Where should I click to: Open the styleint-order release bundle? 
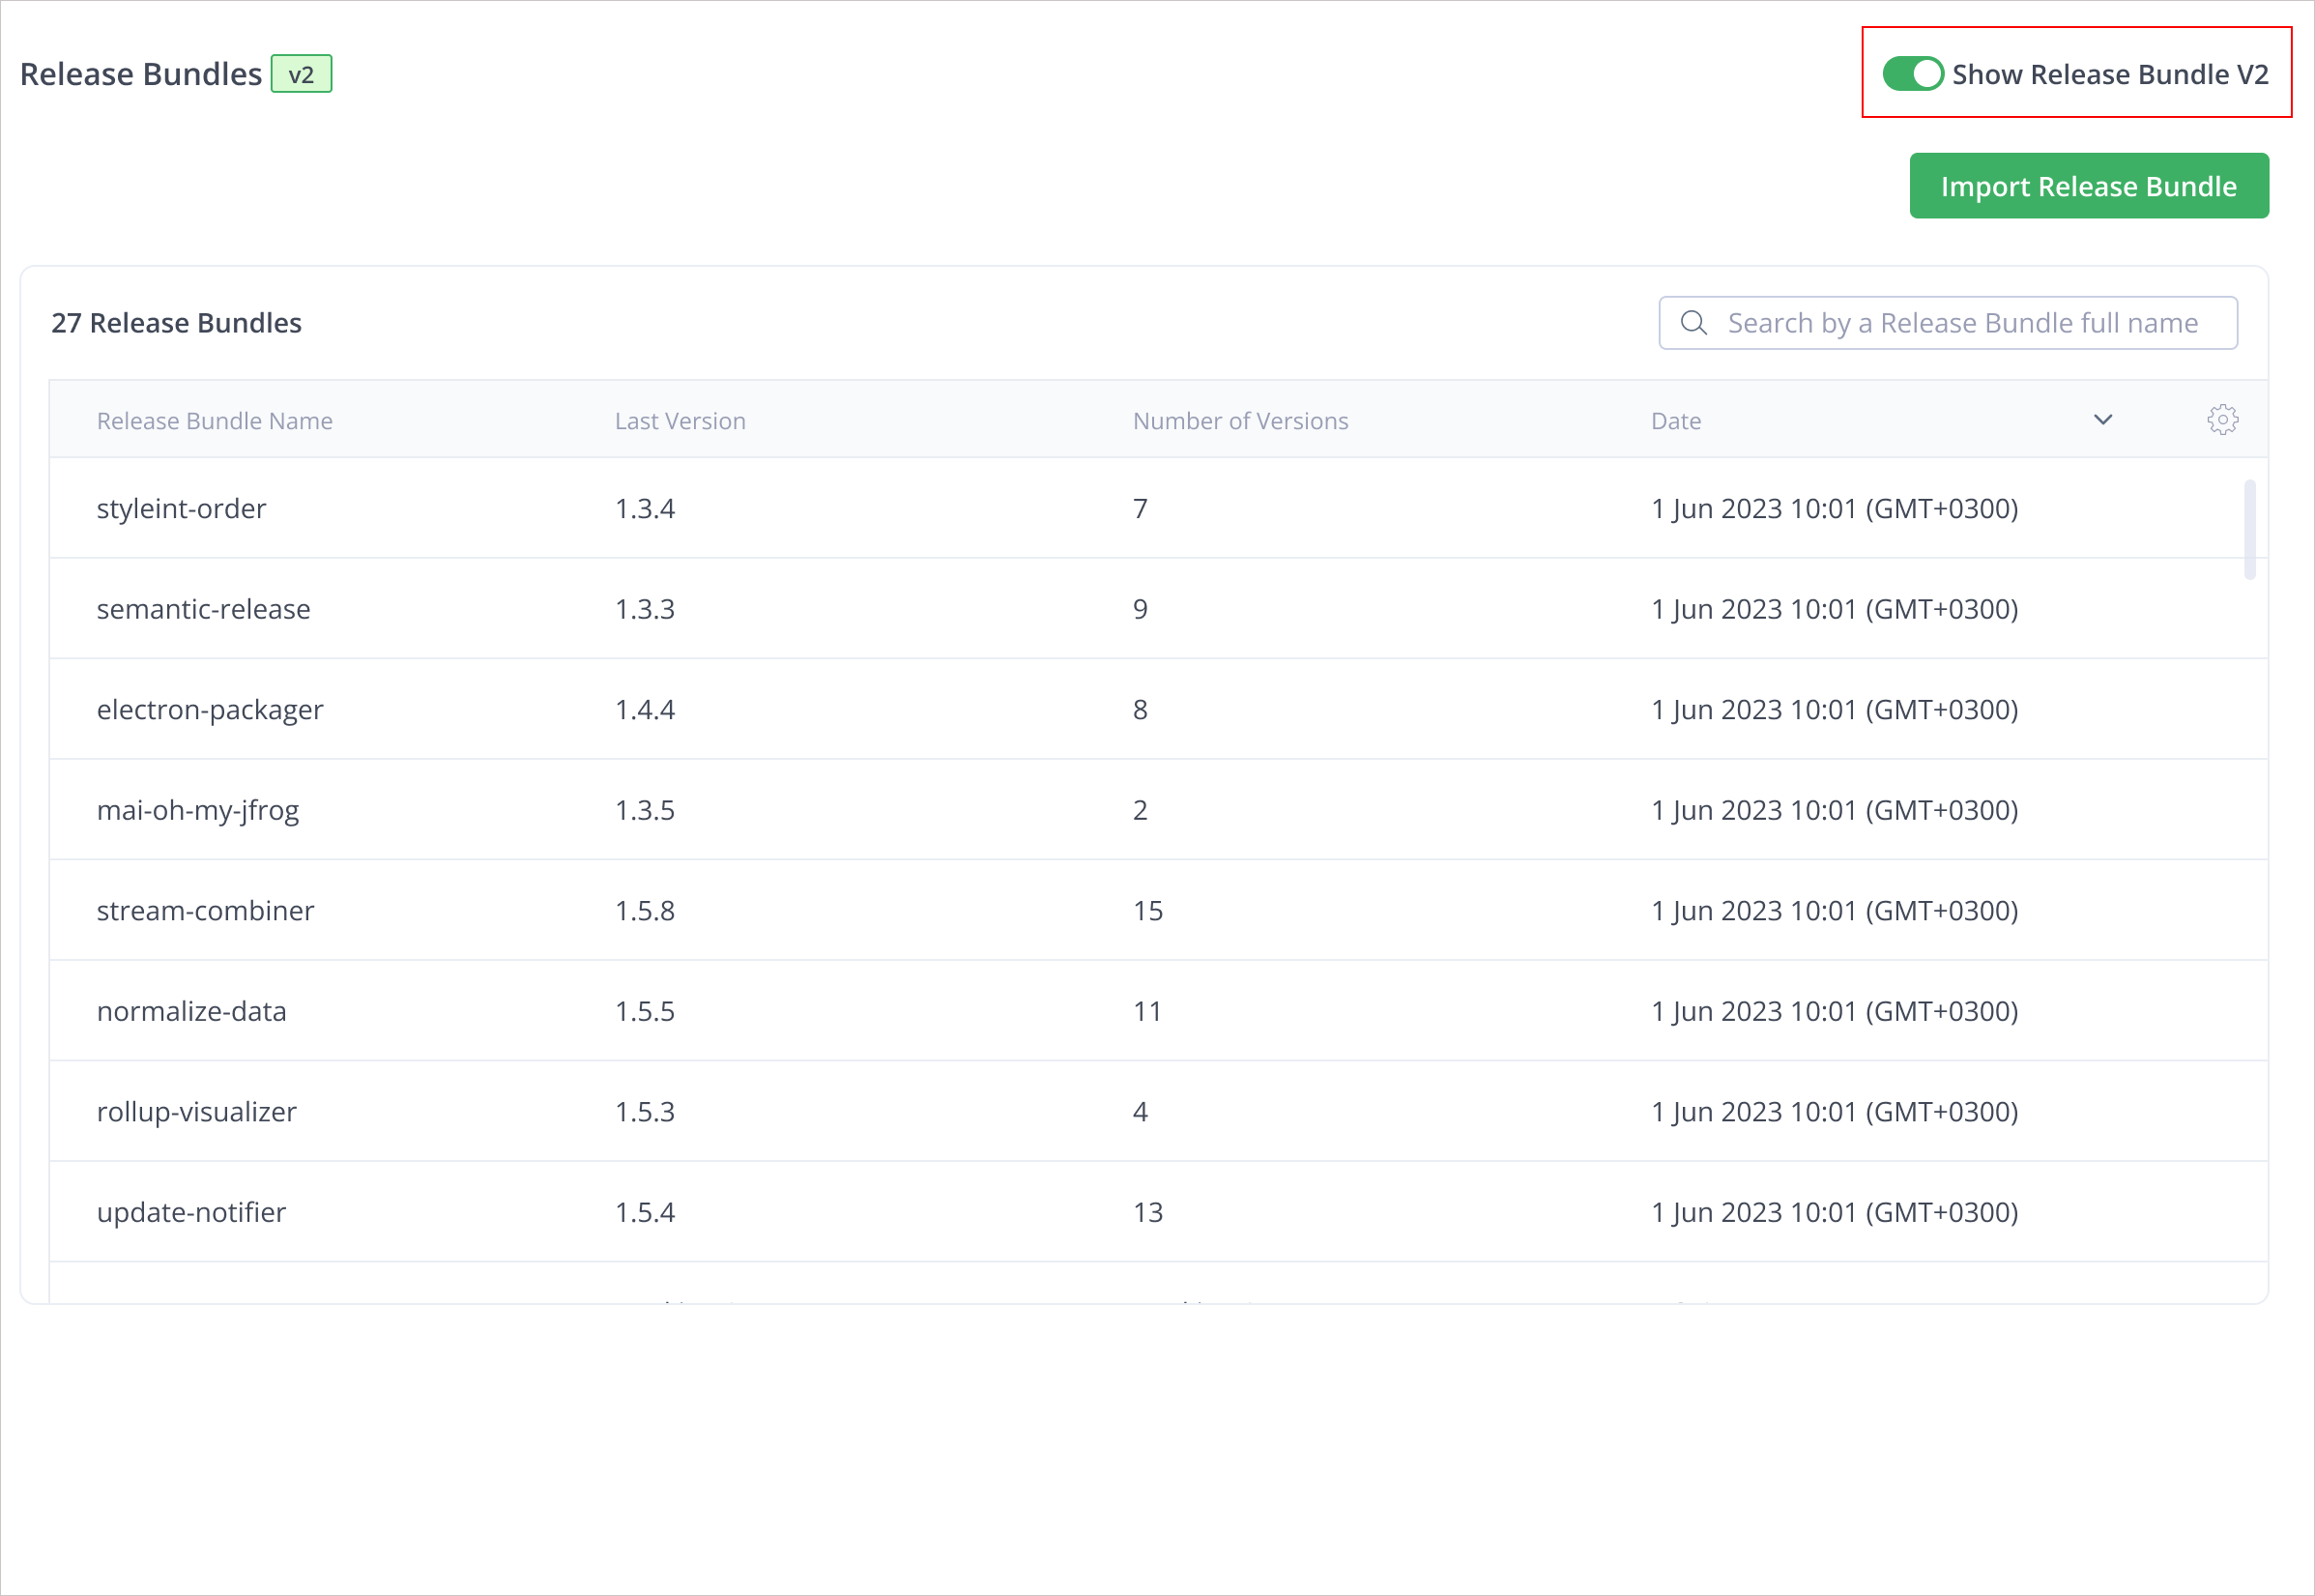[181, 509]
